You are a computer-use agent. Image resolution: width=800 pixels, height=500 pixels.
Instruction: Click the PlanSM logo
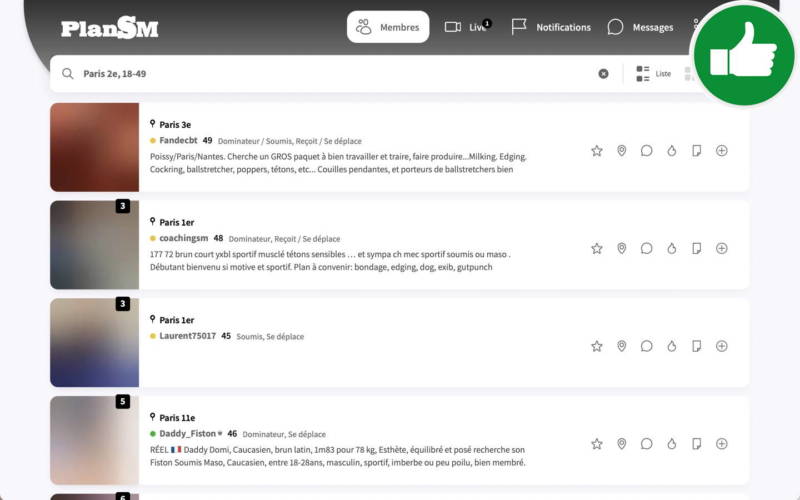pos(109,28)
